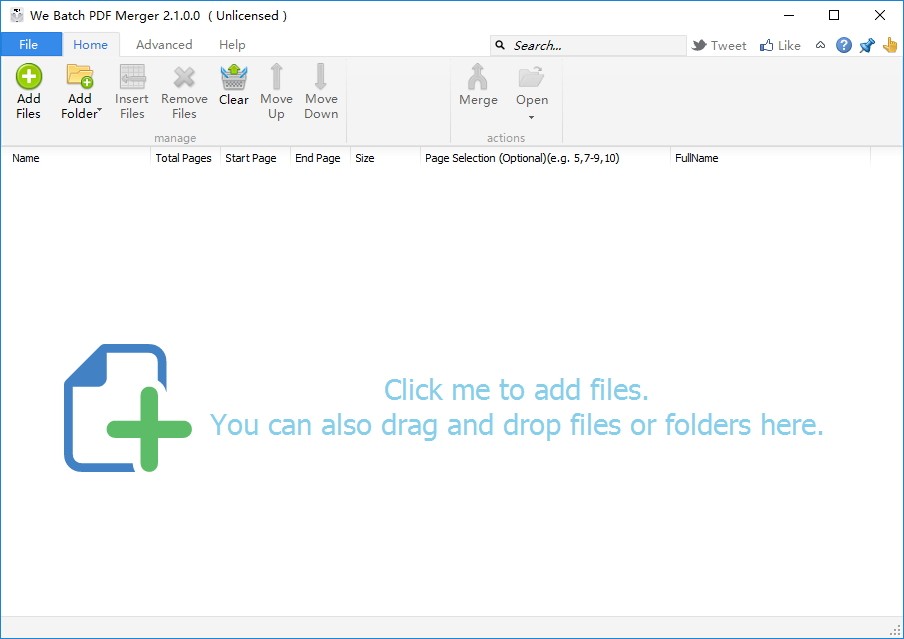Collapse the ribbon with the caret icon

click(x=820, y=45)
